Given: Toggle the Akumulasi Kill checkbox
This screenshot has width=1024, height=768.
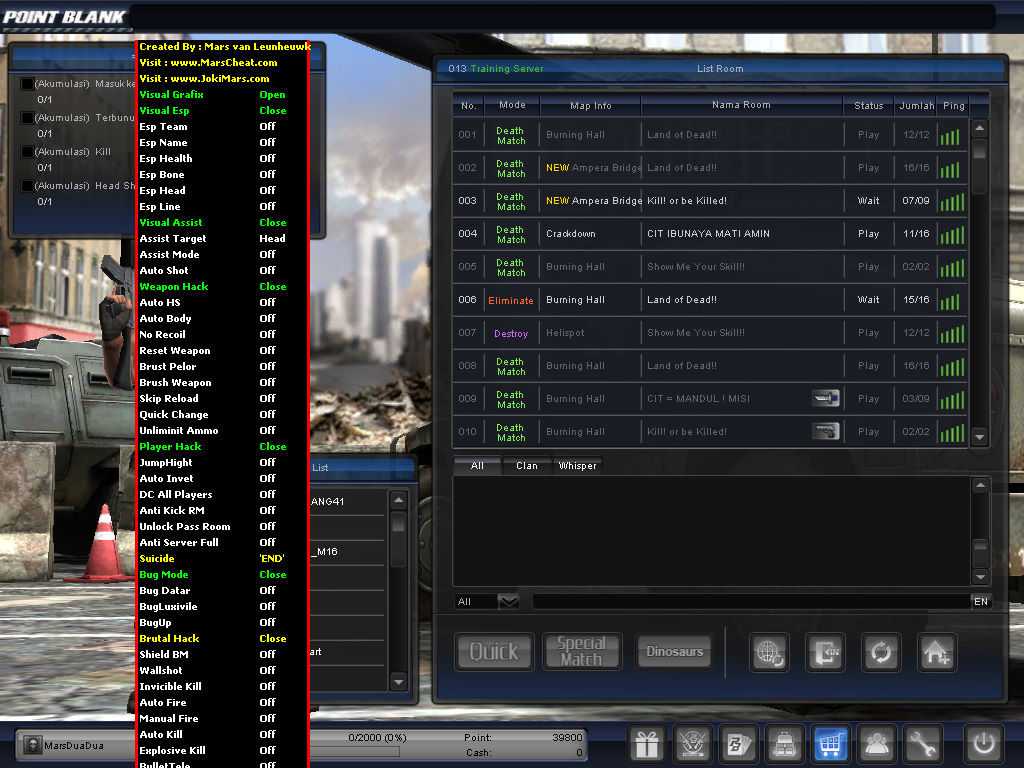Looking at the screenshot, I should [27, 152].
